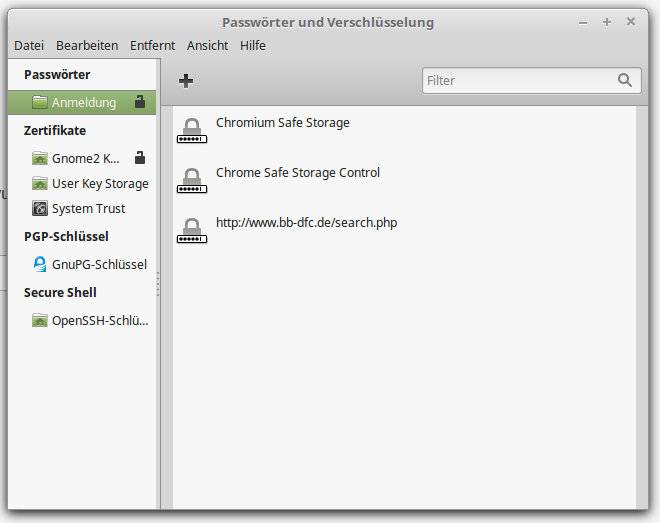Open the Hilfe menu
660x523 pixels.
point(253,45)
